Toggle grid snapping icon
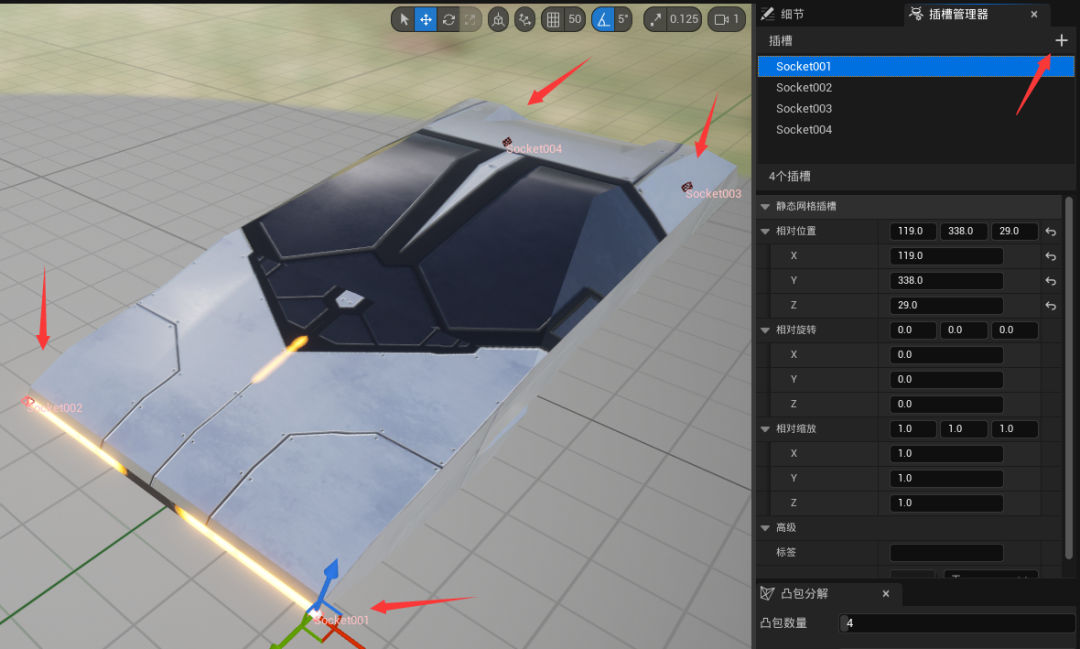 coord(553,19)
